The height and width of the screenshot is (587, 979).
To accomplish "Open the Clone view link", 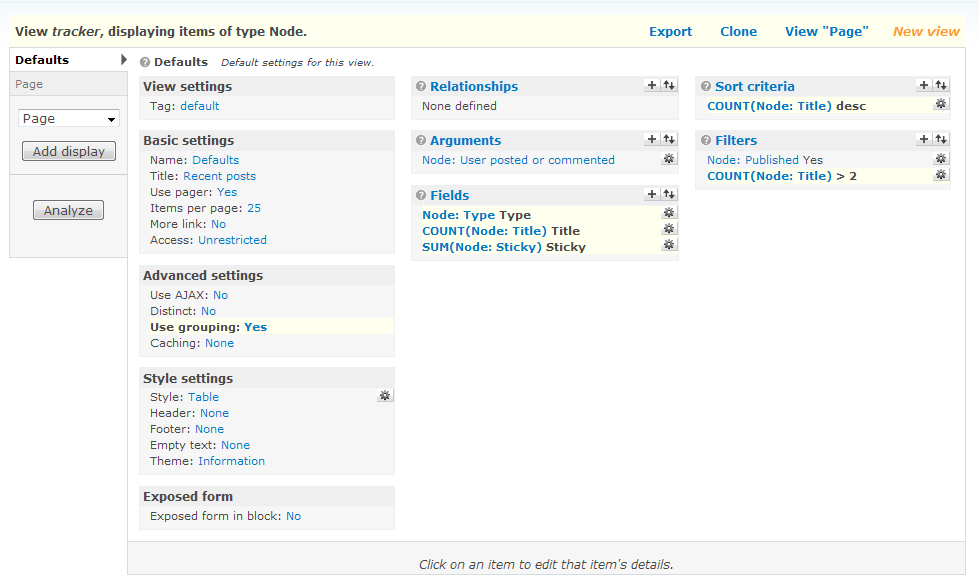I will [738, 32].
